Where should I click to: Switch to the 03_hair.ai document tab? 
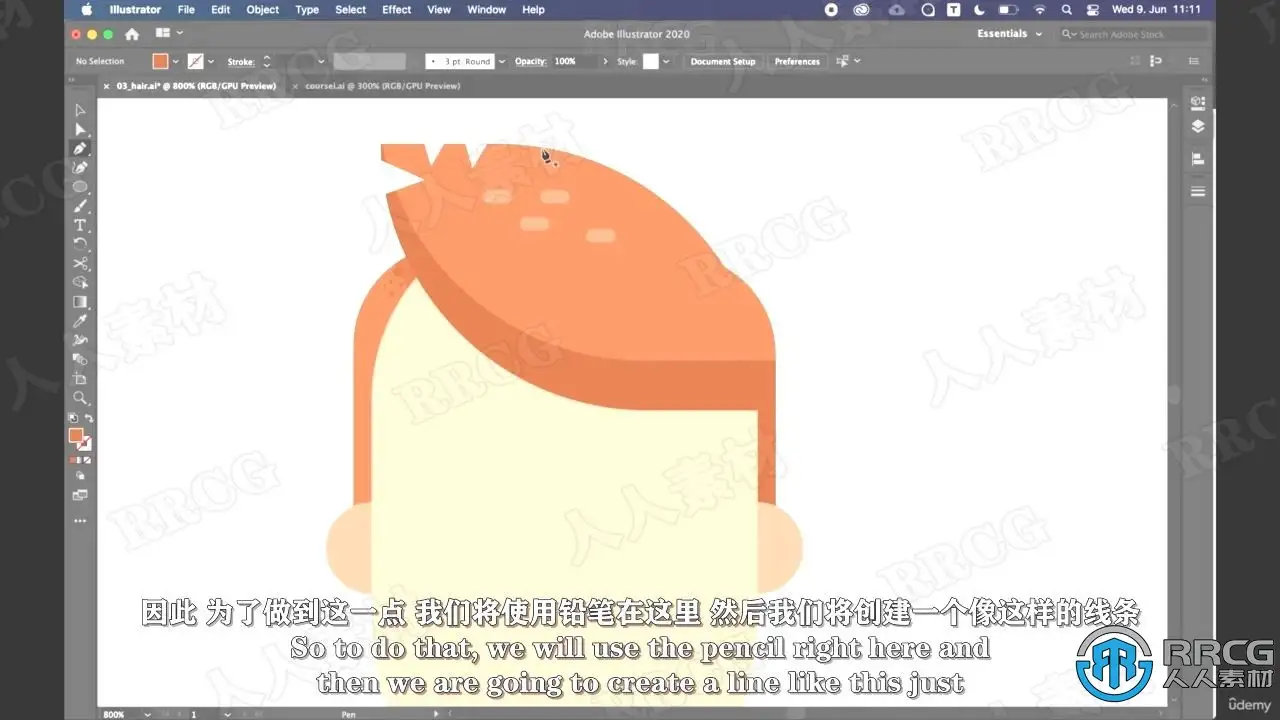coord(196,86)
